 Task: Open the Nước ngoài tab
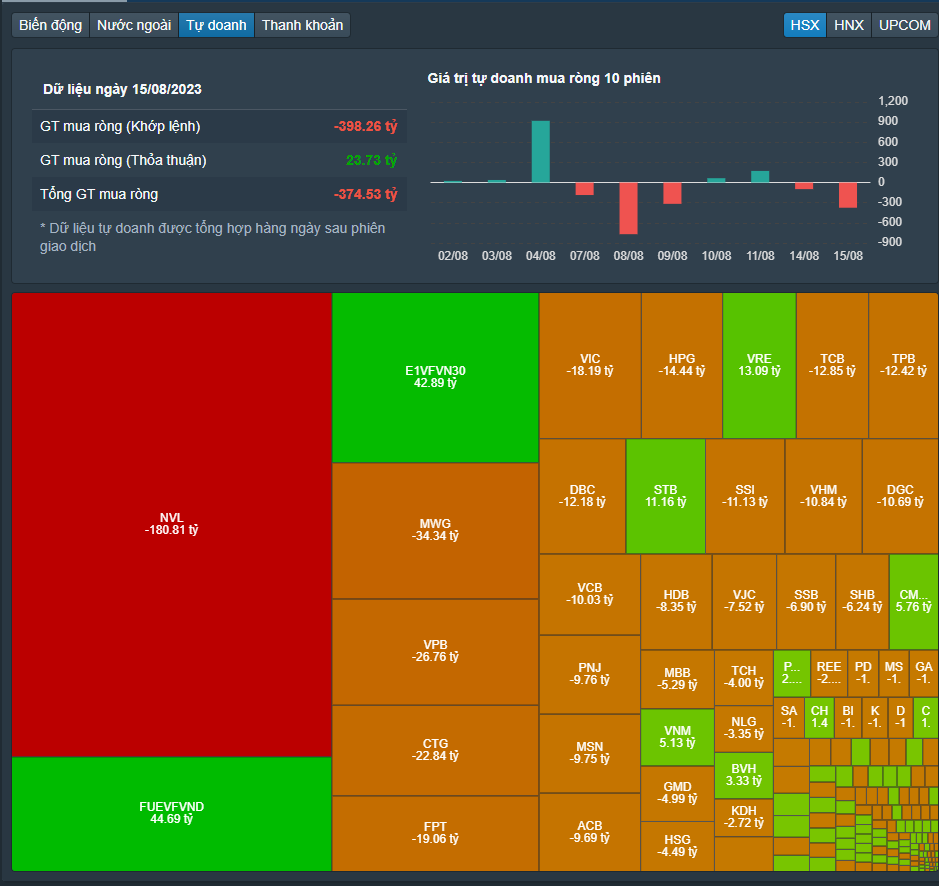coord(134,25)
